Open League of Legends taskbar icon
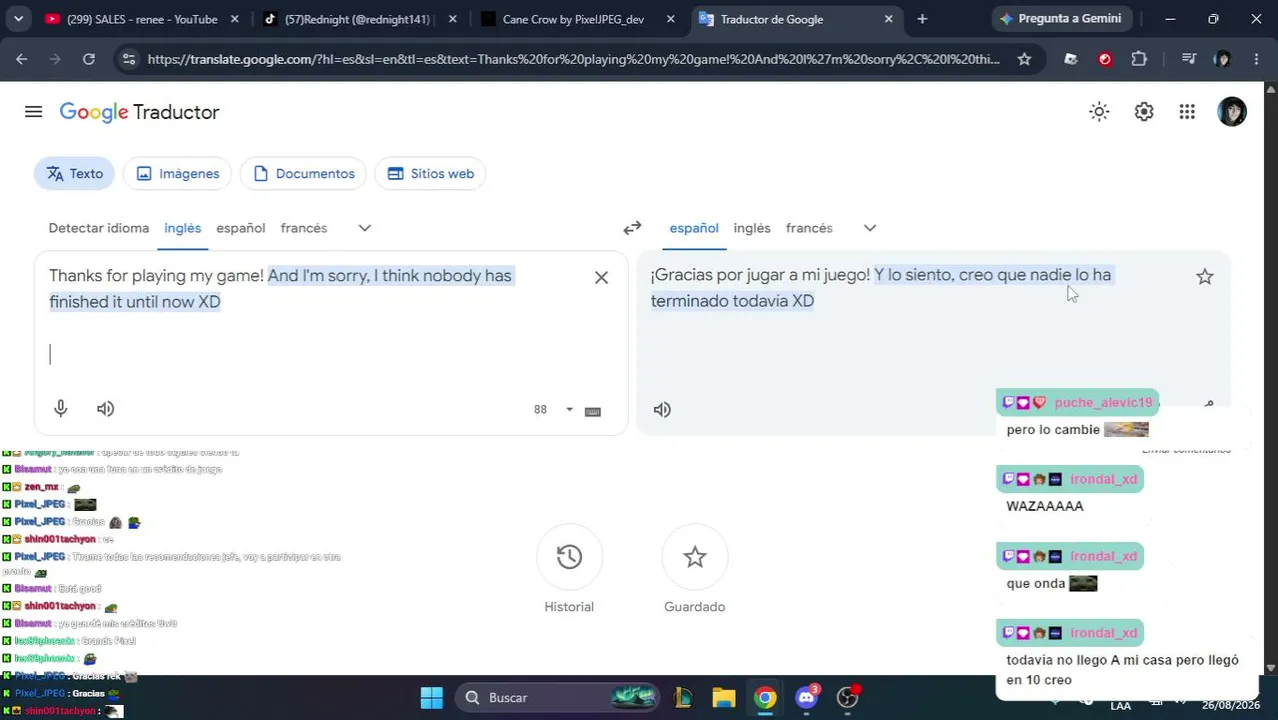Screen dimensions: 1278x720 coord(683,698)
